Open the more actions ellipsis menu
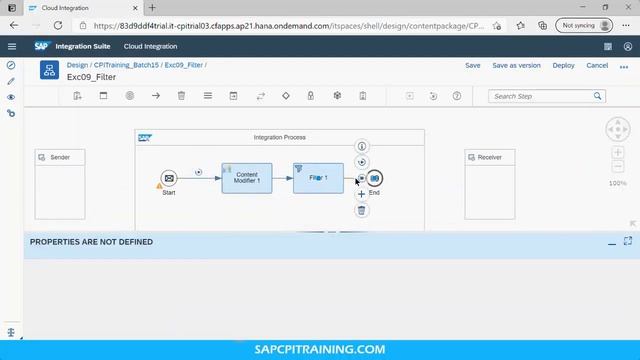The image size is (640, 360). 624,67
